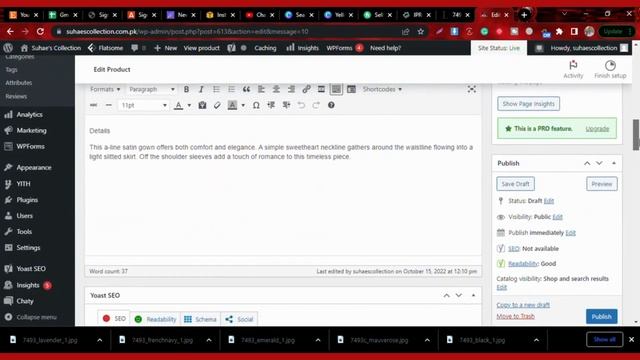Undo last editor change
This screenshot has width=640, height=360.
[x=301, y=105]
